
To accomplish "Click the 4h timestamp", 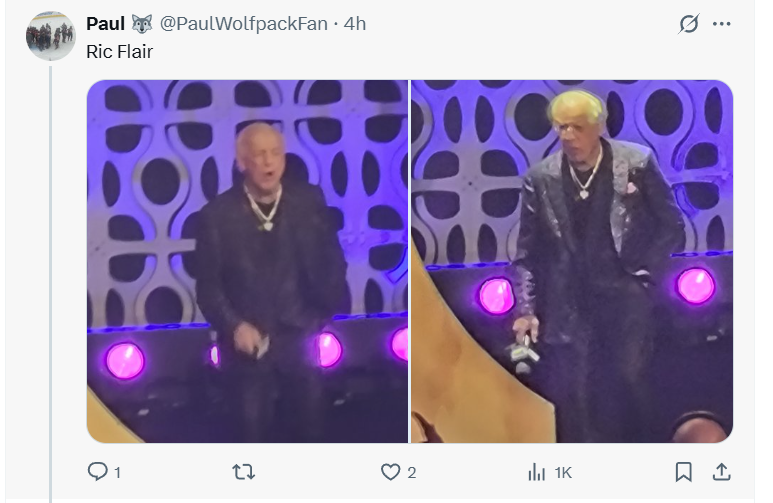I will pos(355,24).
